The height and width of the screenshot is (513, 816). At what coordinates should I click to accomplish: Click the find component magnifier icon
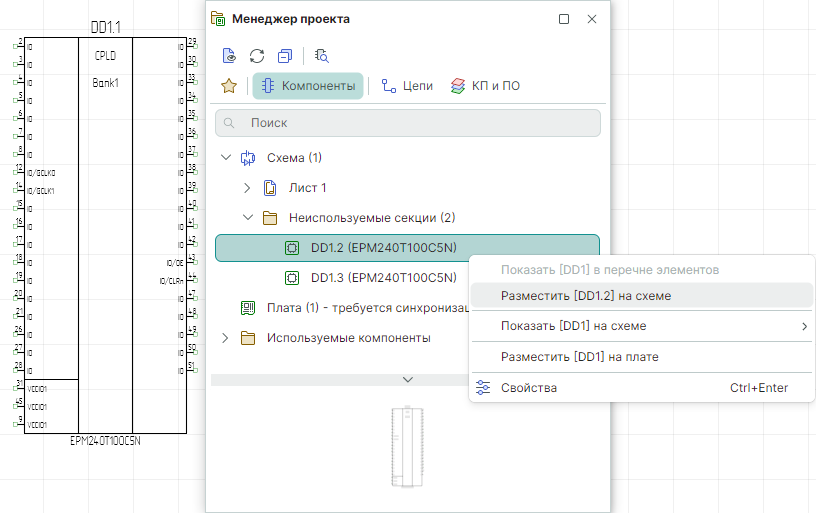coord(321,56)
